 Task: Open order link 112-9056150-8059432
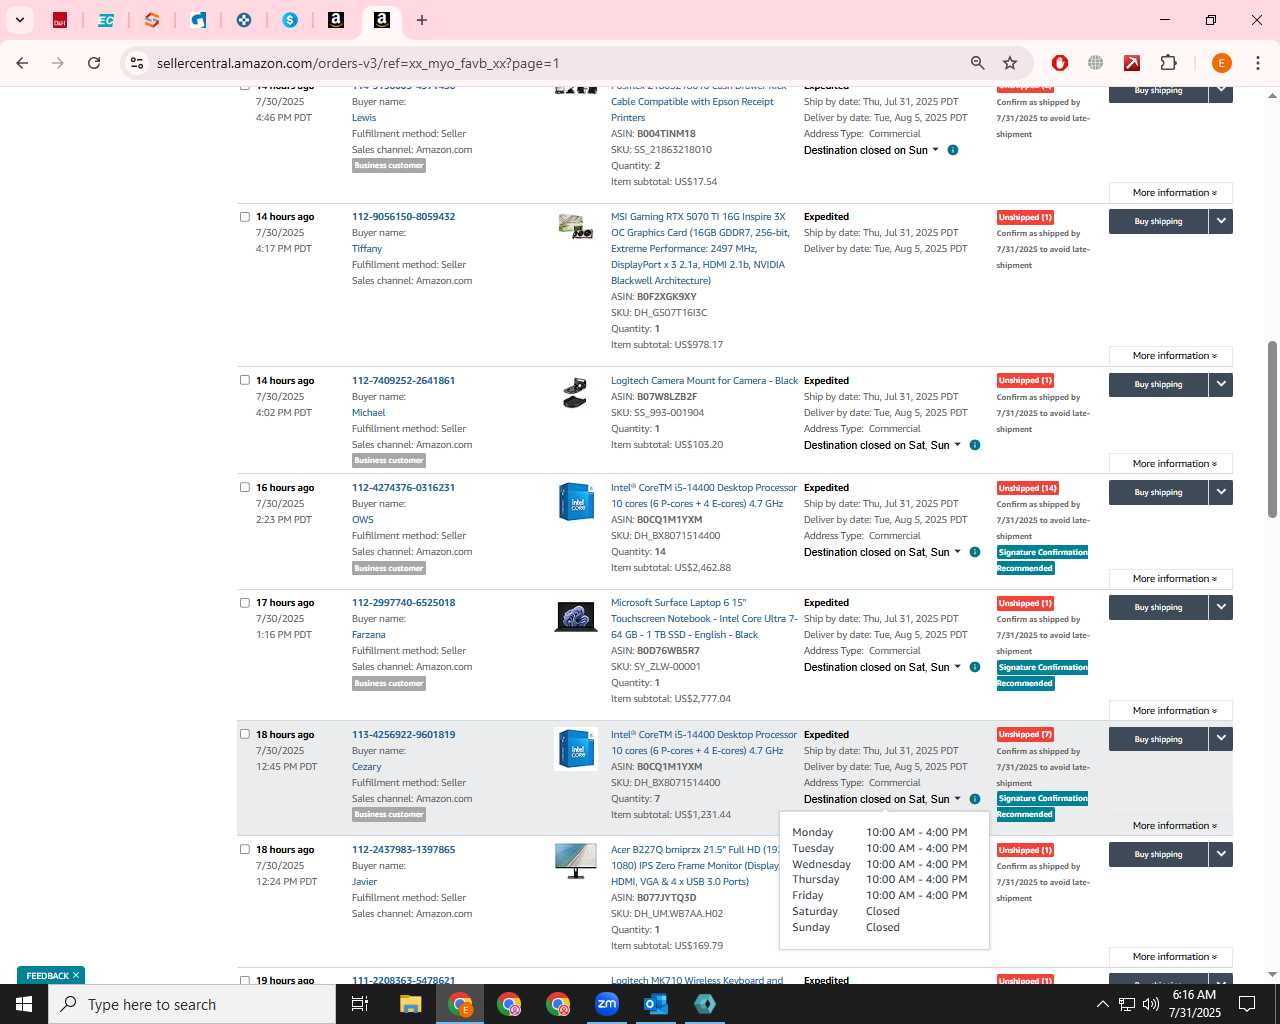pos(403,217)
